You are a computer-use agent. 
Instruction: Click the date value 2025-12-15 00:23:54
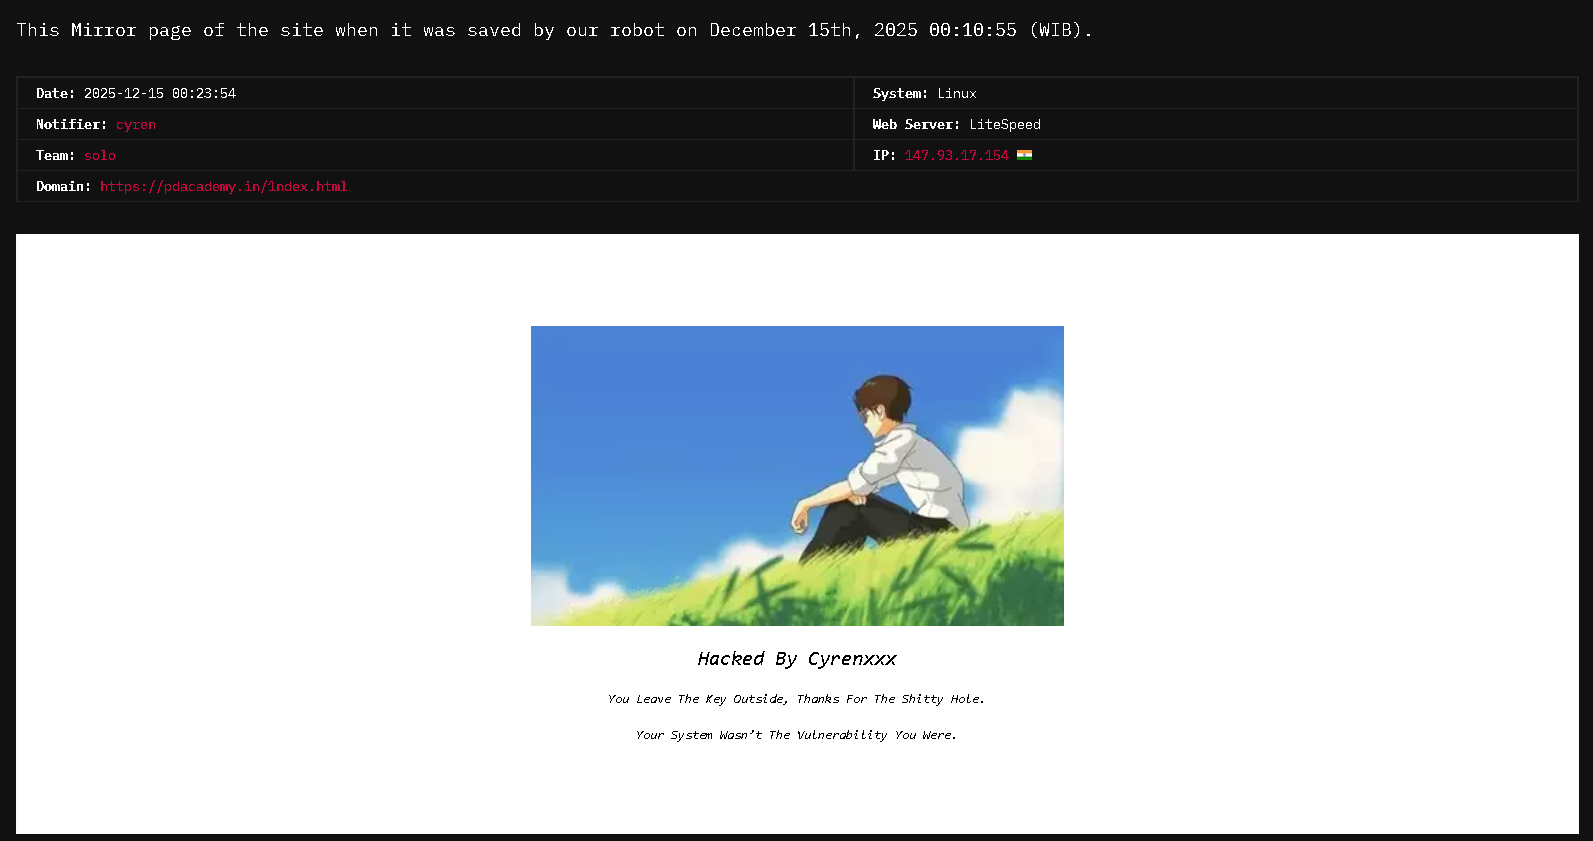pos(160,94)
